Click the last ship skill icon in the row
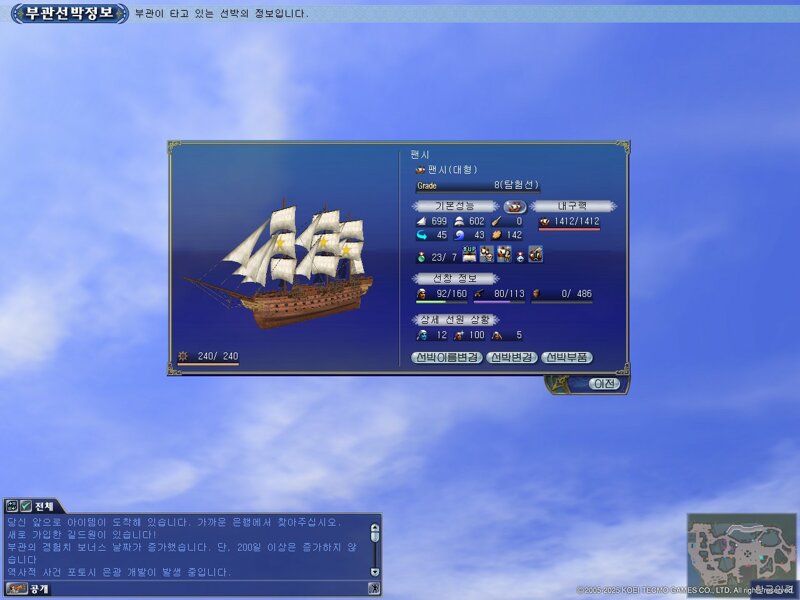 (535, 254)
